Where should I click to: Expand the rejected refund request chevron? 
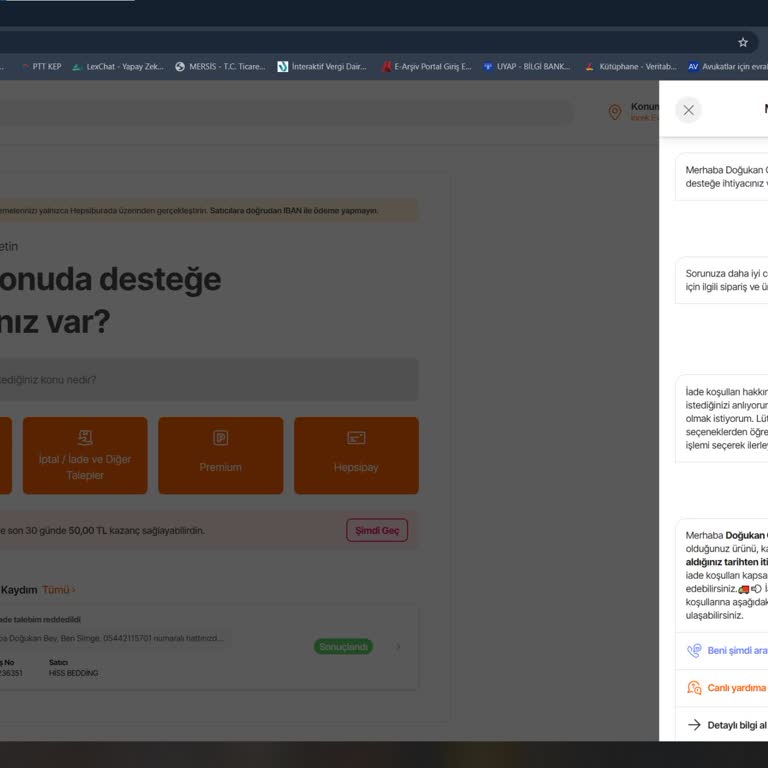[398, 647]
